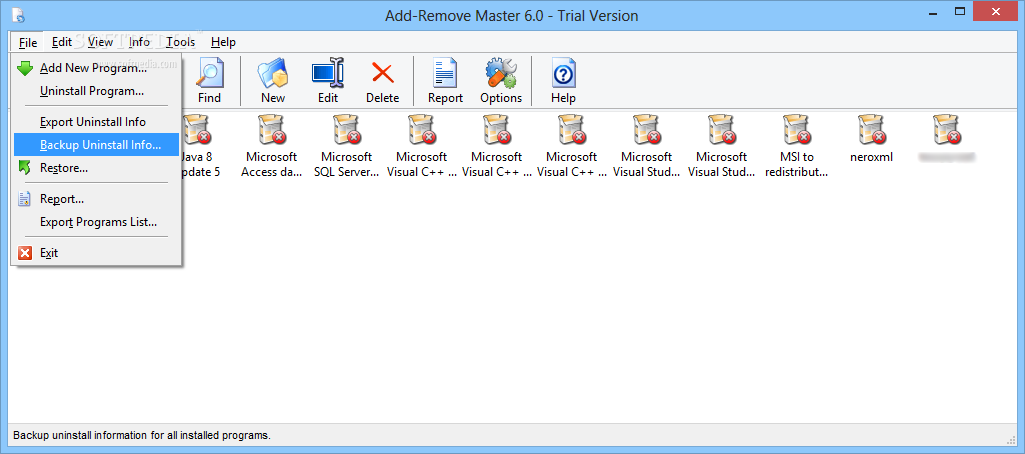1025x454 pixels.
Task: Select the Microsoft Access da... program icon
Action: 271,129
